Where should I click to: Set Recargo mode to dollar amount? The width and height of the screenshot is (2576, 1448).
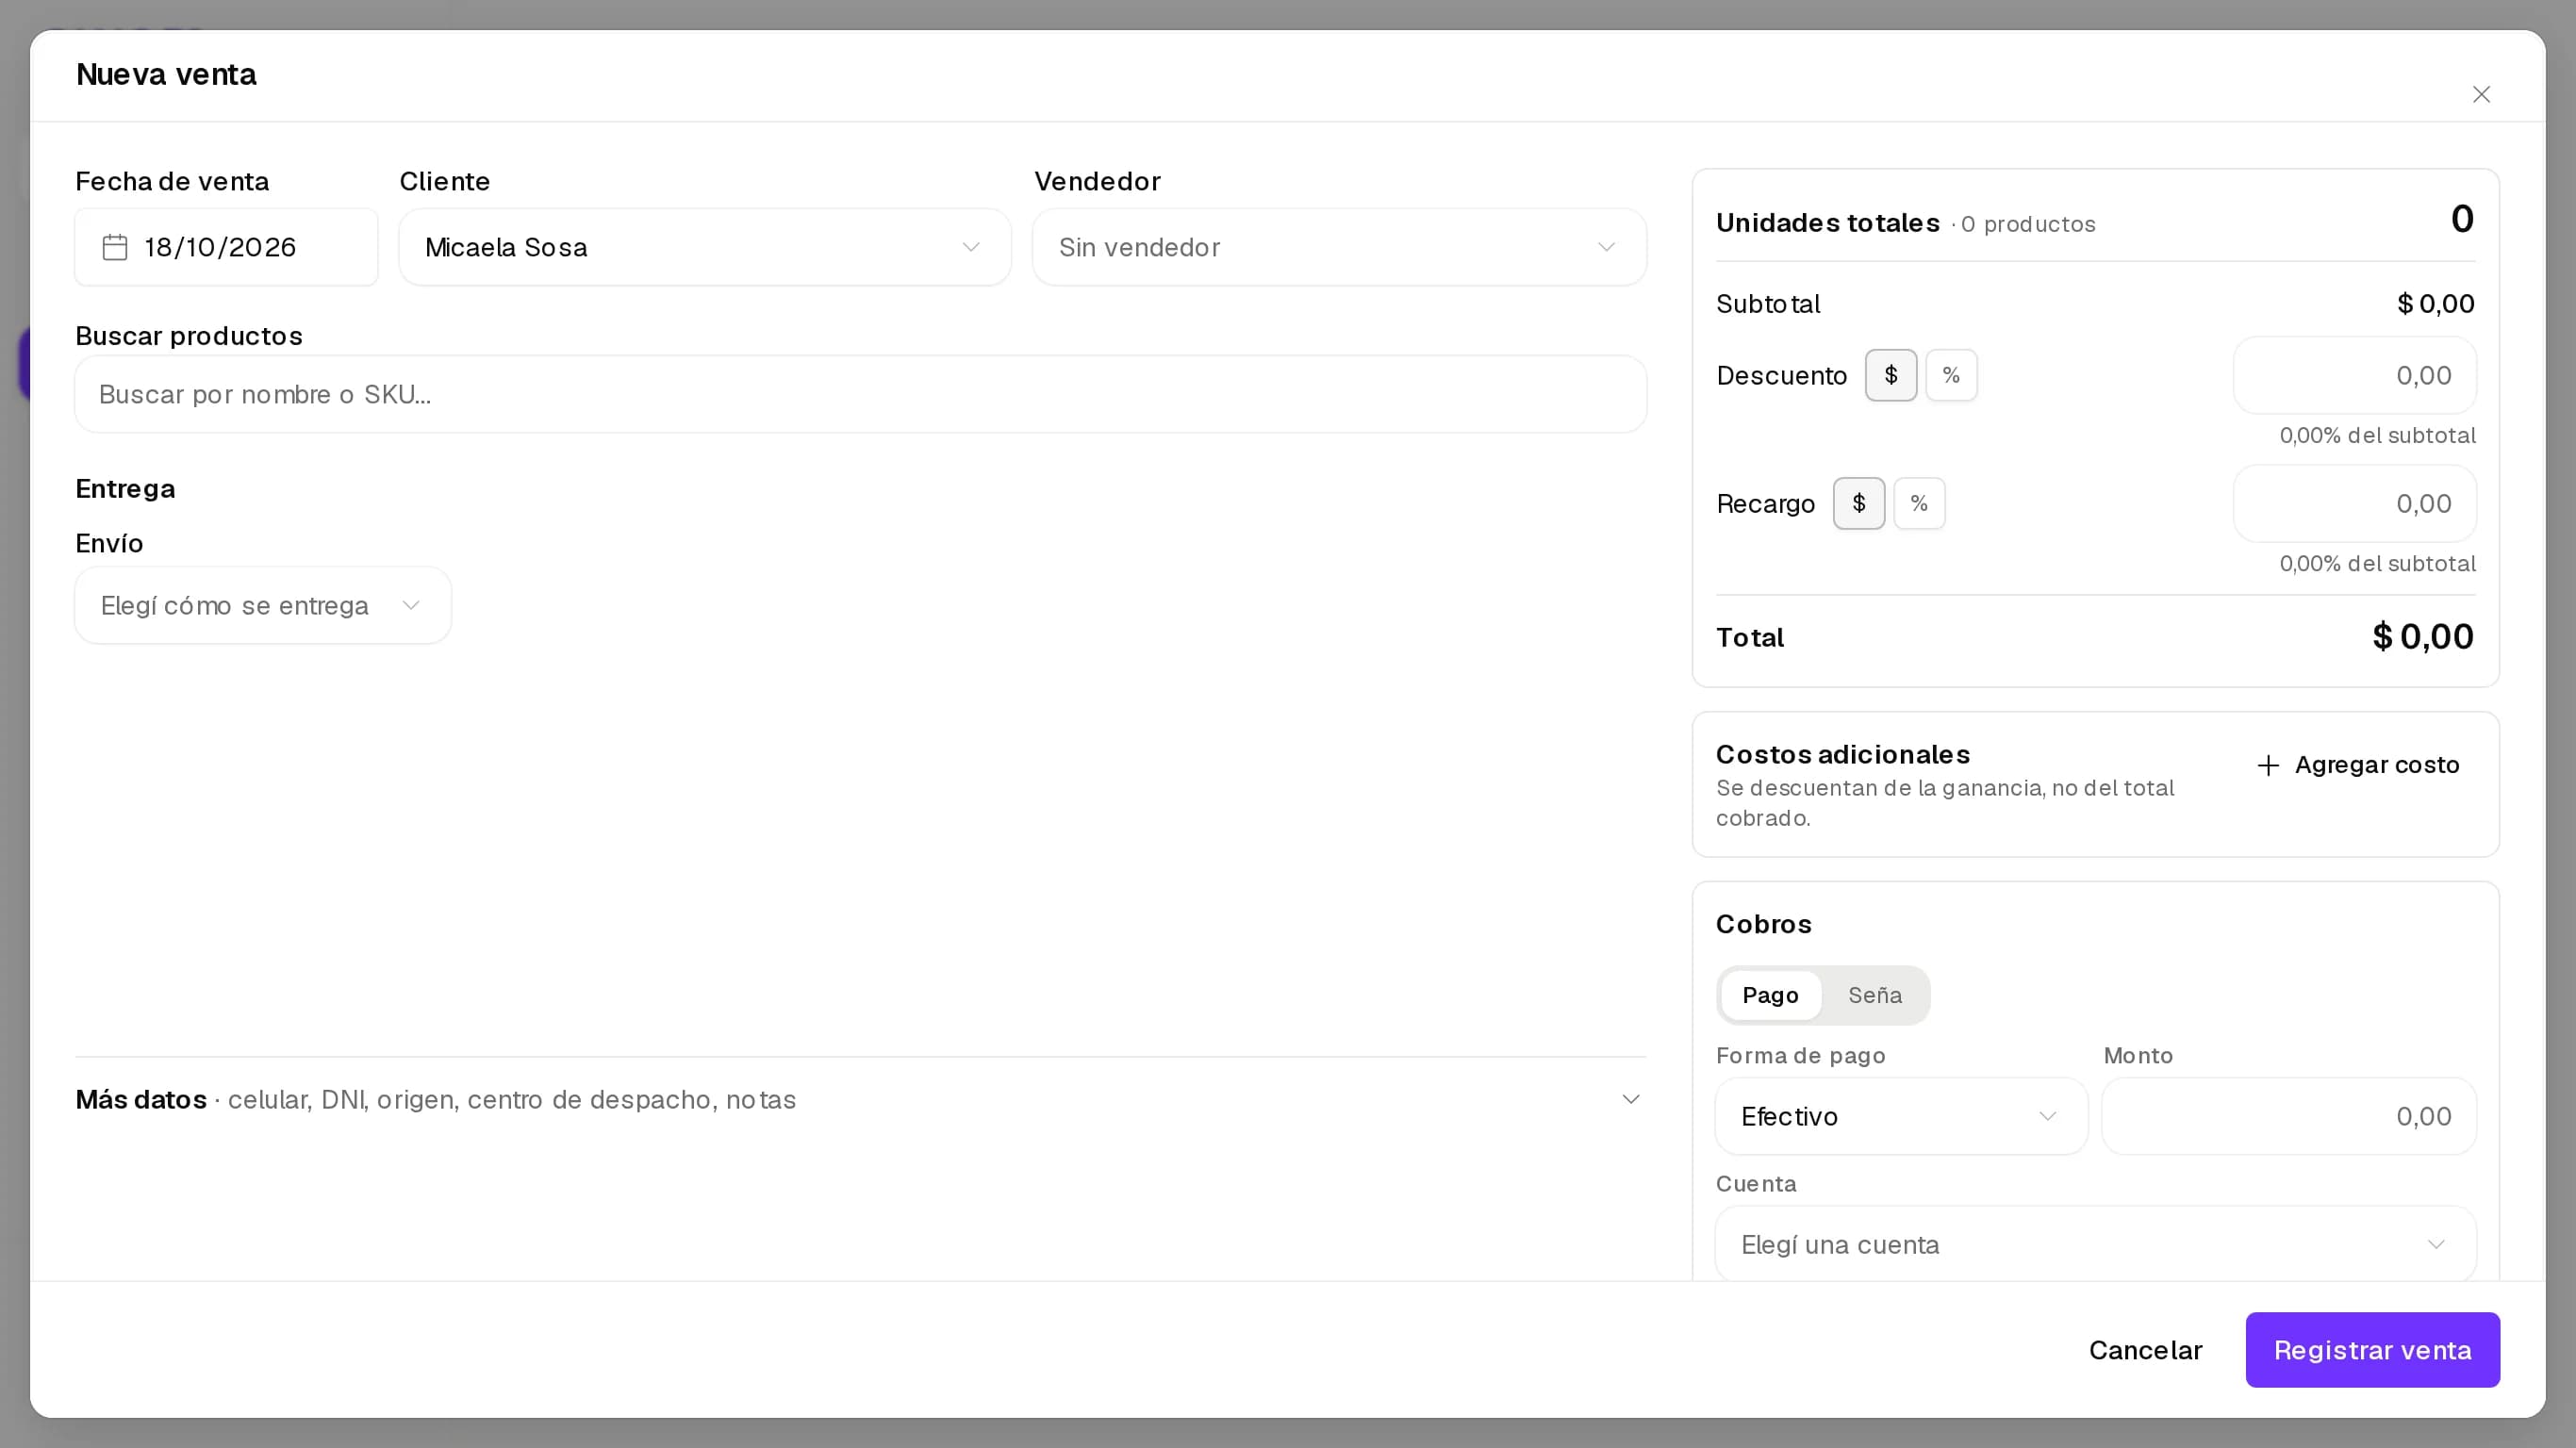[1858, 503]
